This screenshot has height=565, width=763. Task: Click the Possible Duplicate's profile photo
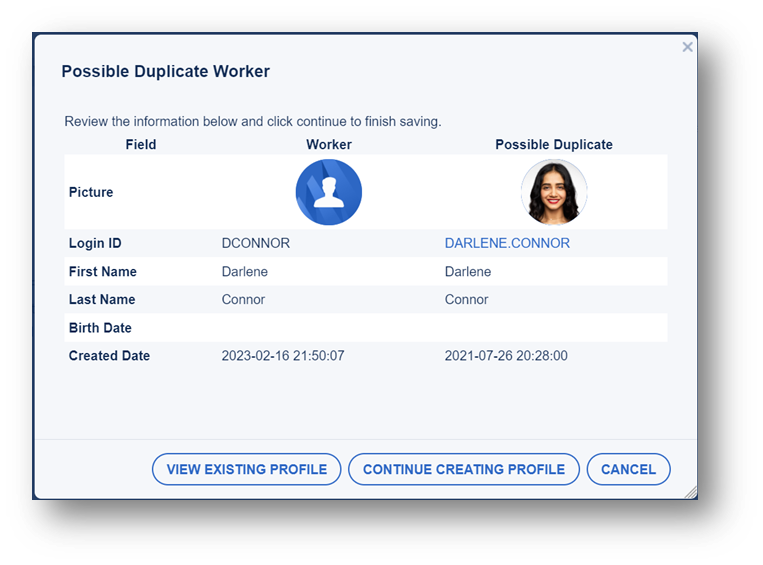553,192
